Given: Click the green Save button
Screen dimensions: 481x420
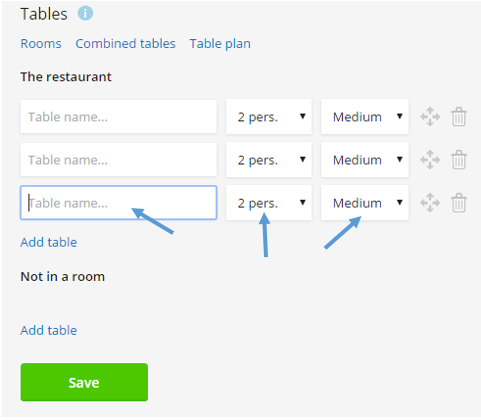Looking at the screenshot, I should (x=84, y=382).
